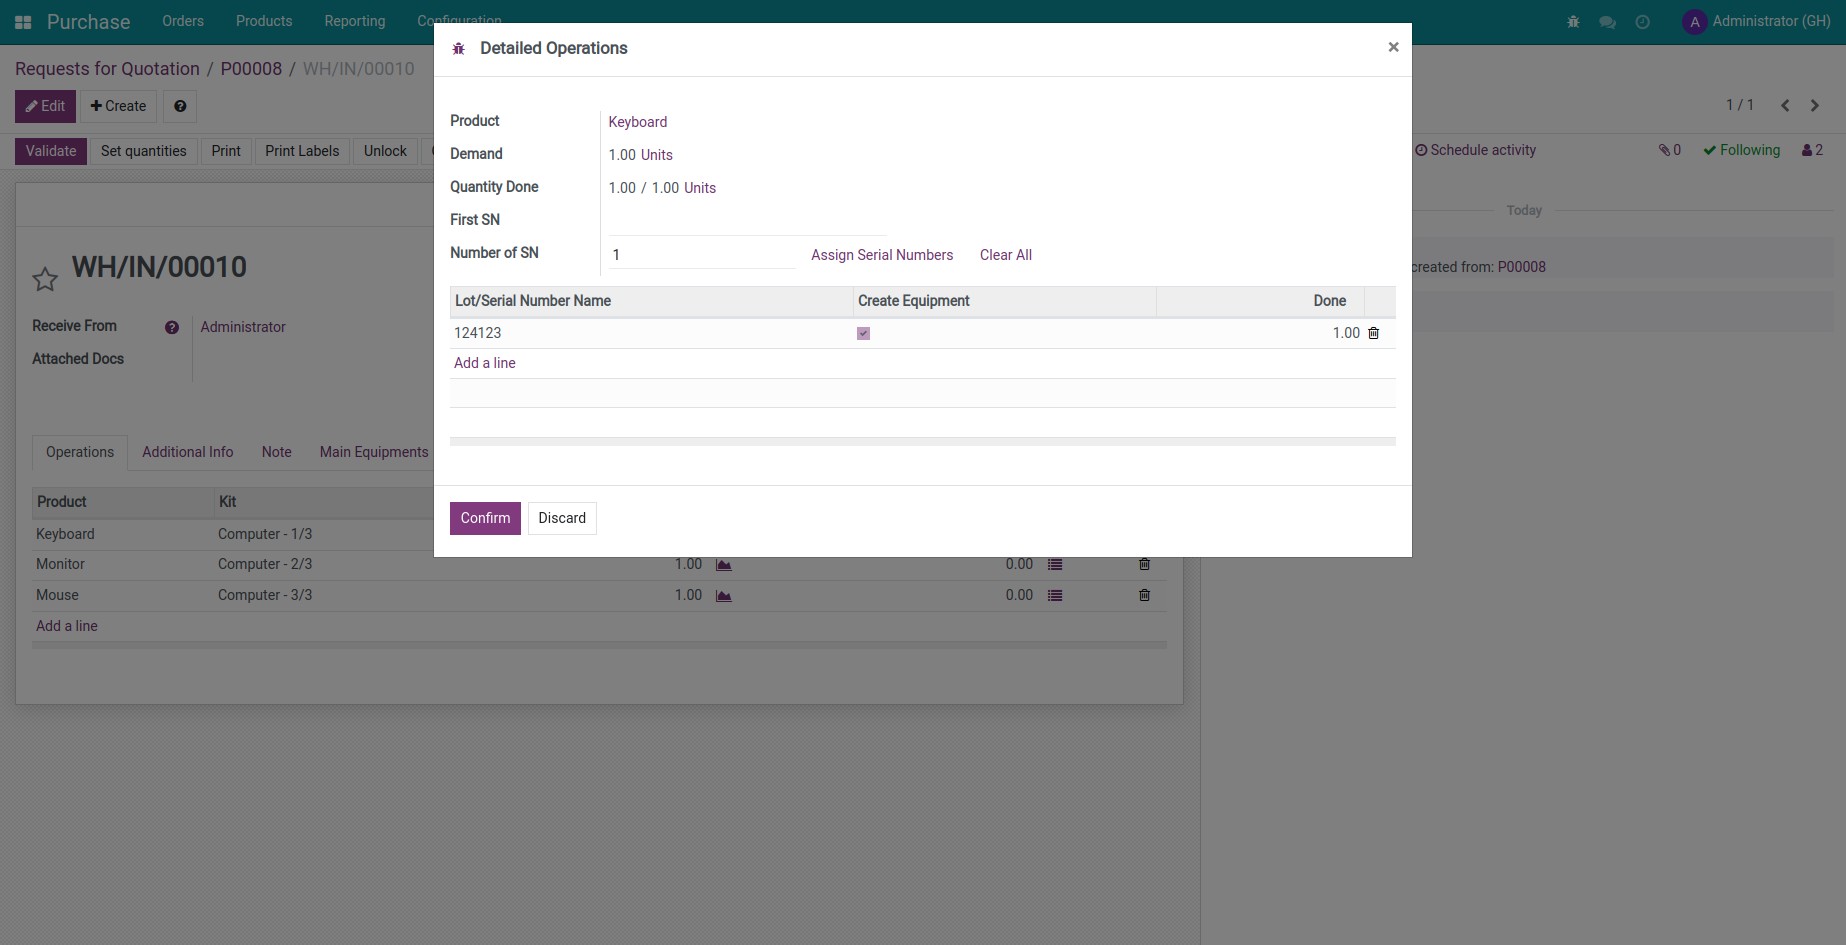Click Add a line in serial number table
The height and width of the screenshot is (945, 1846).
484,363
